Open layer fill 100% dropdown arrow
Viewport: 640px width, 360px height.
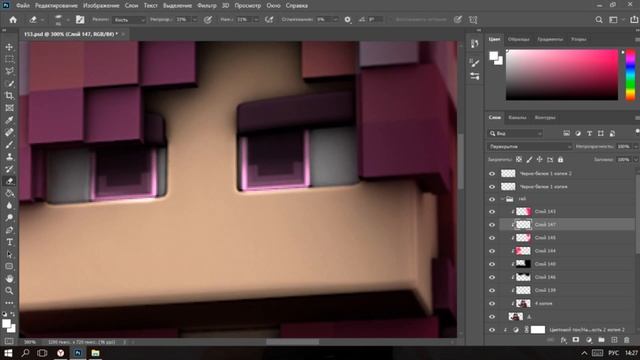point(636,160)
